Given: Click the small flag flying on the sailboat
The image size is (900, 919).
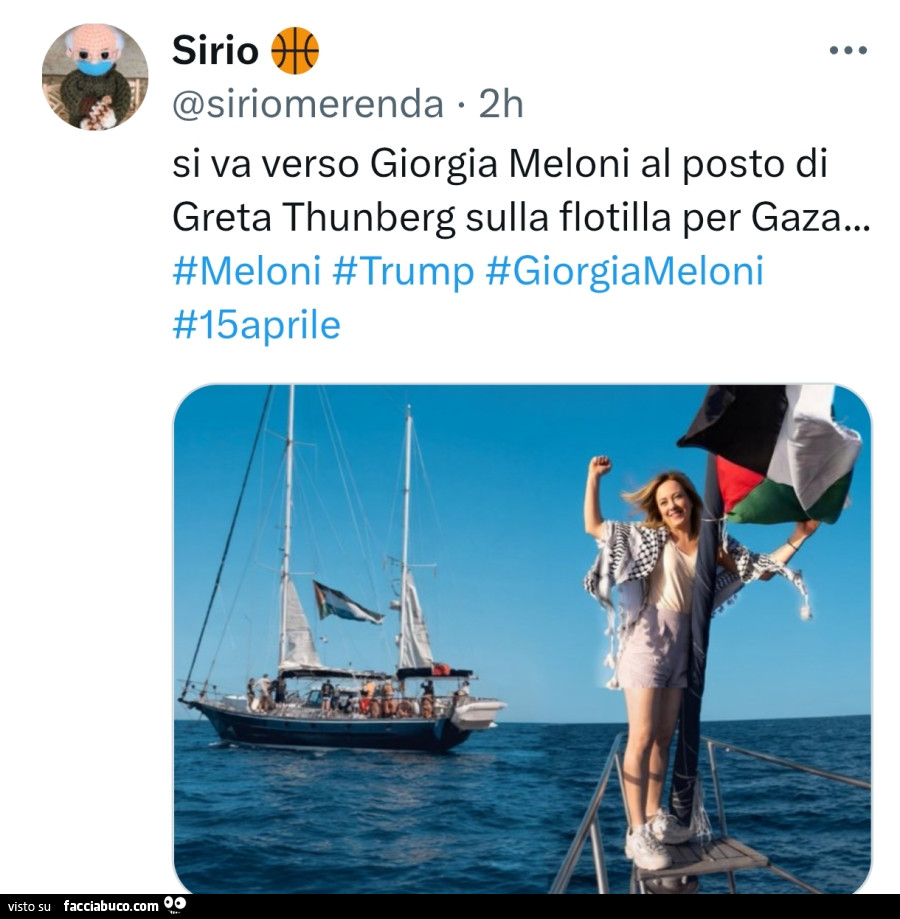Looking at the screenshot, I should (345, 602).
